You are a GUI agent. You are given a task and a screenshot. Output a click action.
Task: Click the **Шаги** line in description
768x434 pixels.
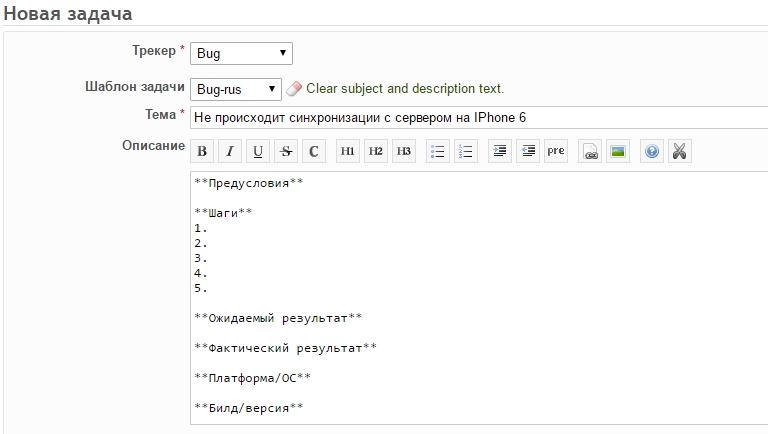point(223,213)
